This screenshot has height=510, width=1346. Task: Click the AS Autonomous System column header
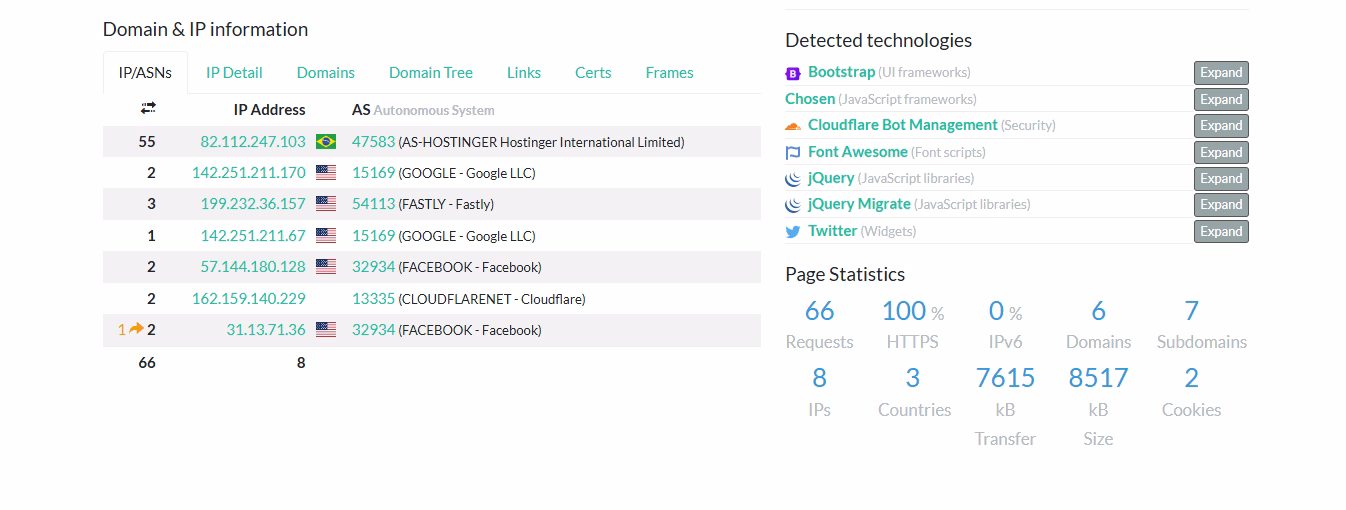point(423,110)
